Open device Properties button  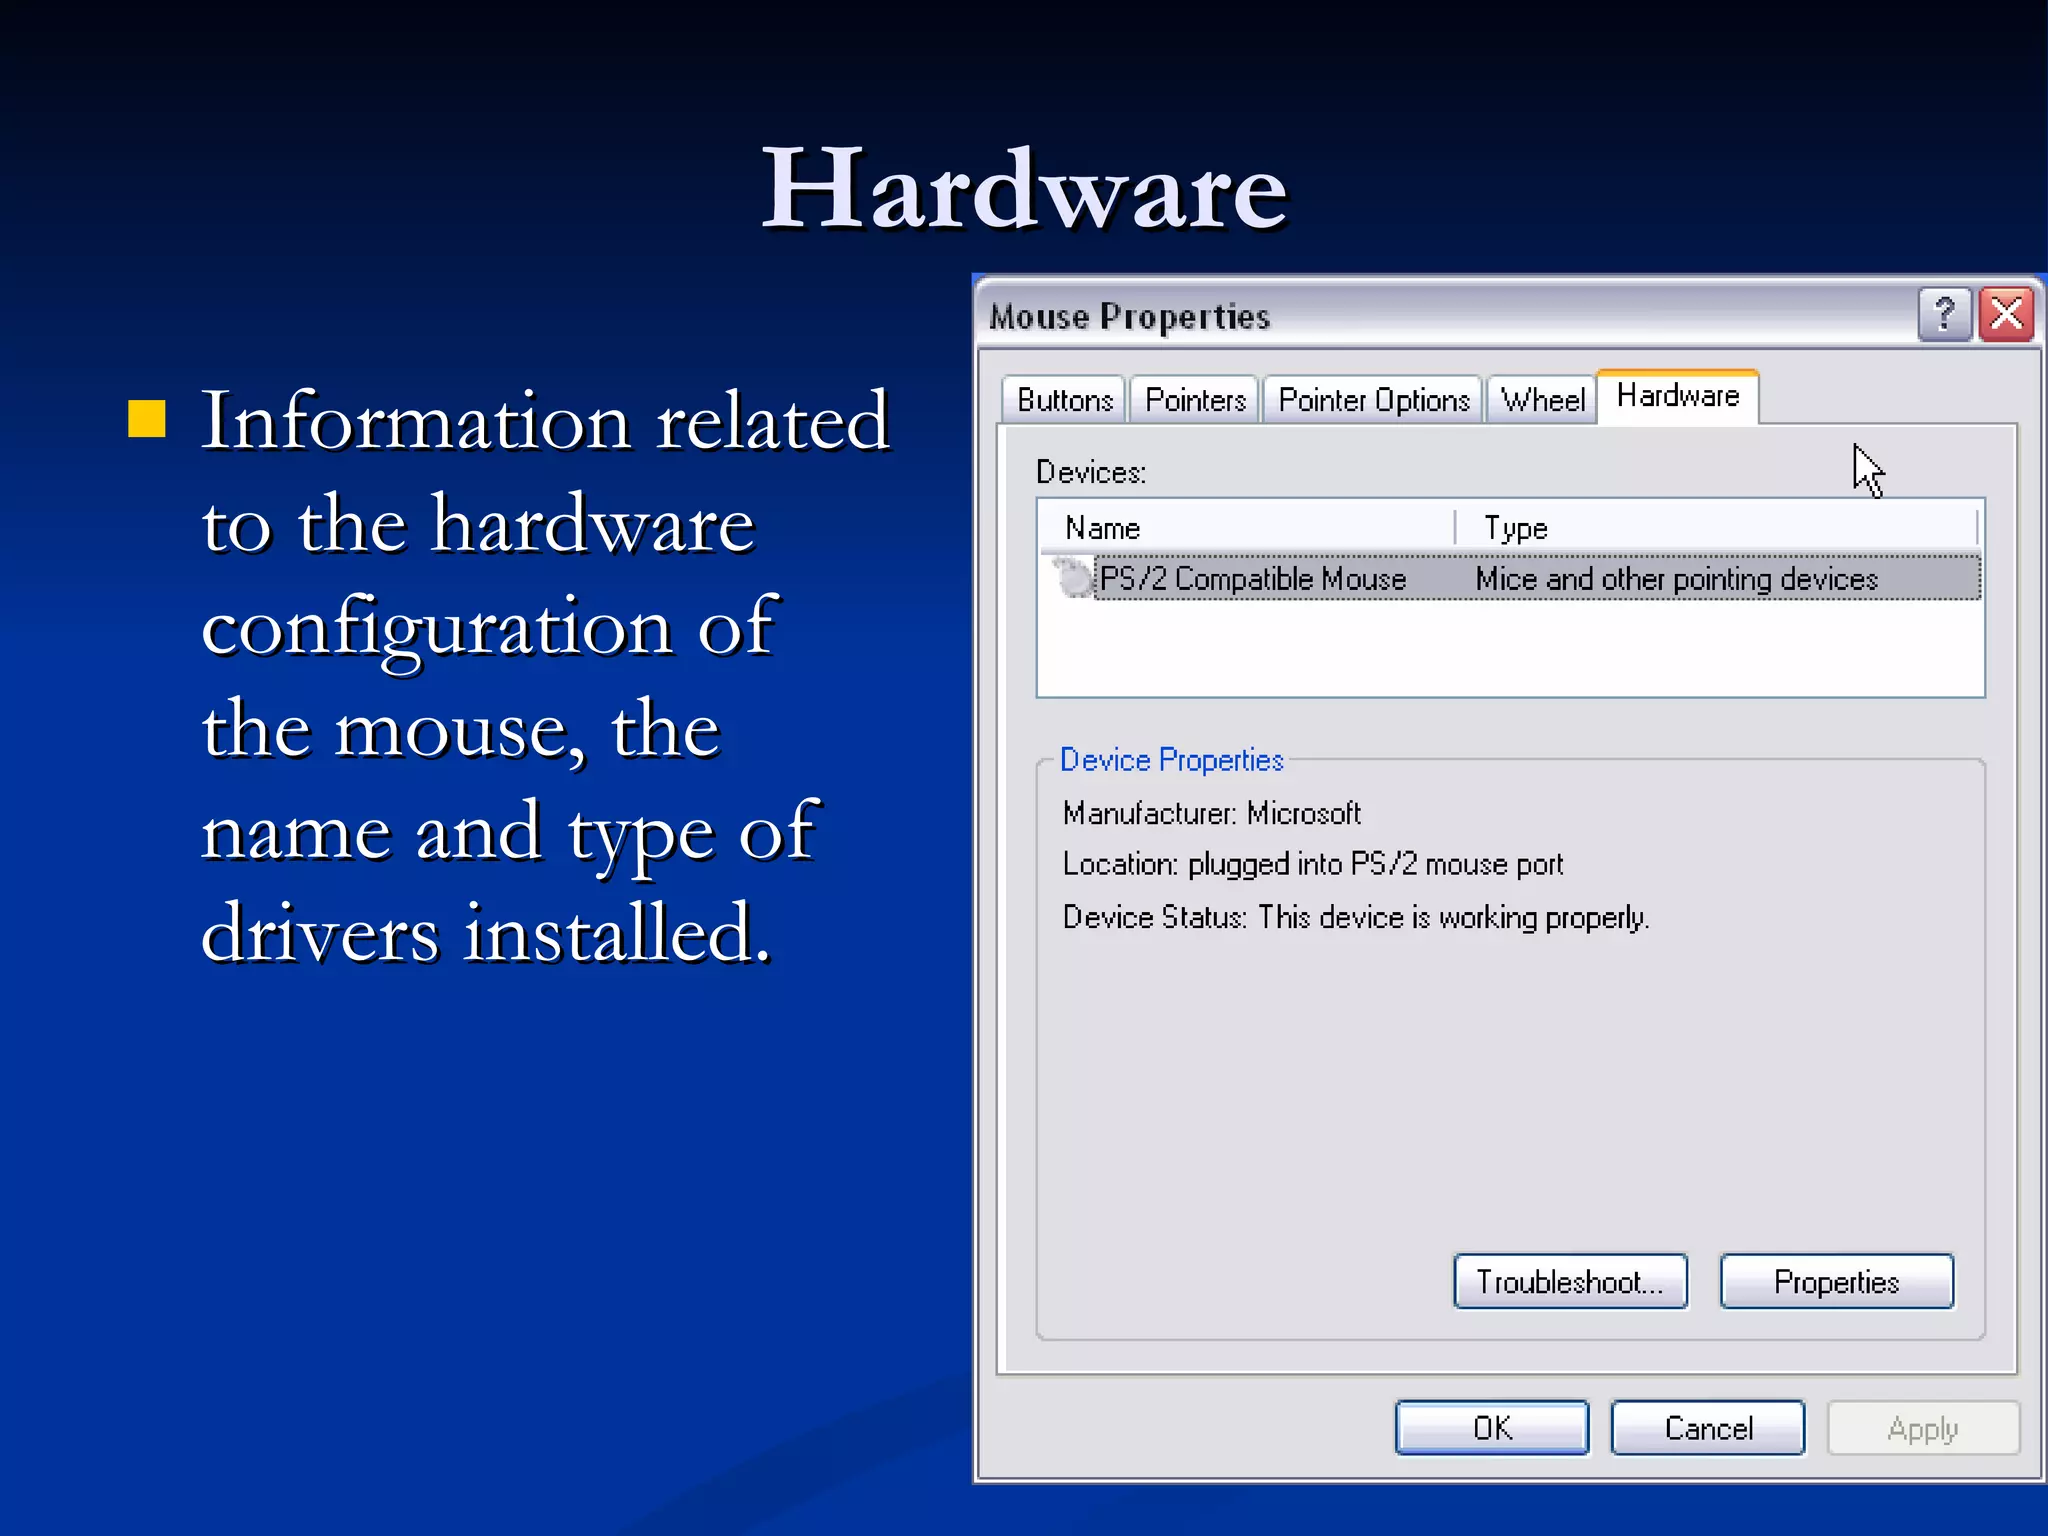[x=1836, y=1282]
